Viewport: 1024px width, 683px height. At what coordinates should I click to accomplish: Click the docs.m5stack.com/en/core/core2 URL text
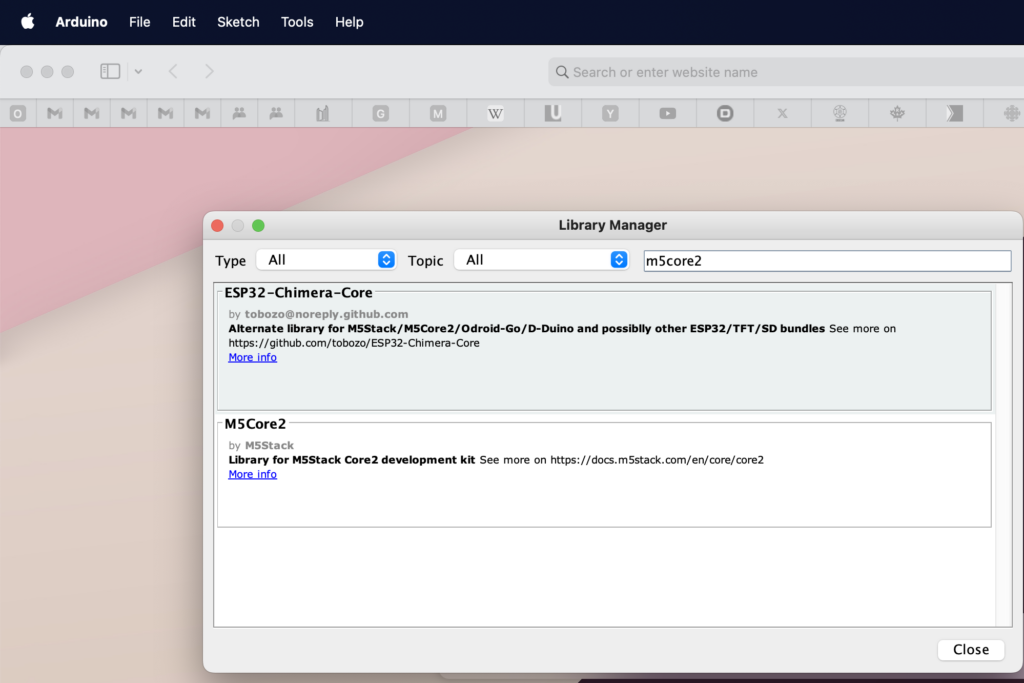point(657,460)
